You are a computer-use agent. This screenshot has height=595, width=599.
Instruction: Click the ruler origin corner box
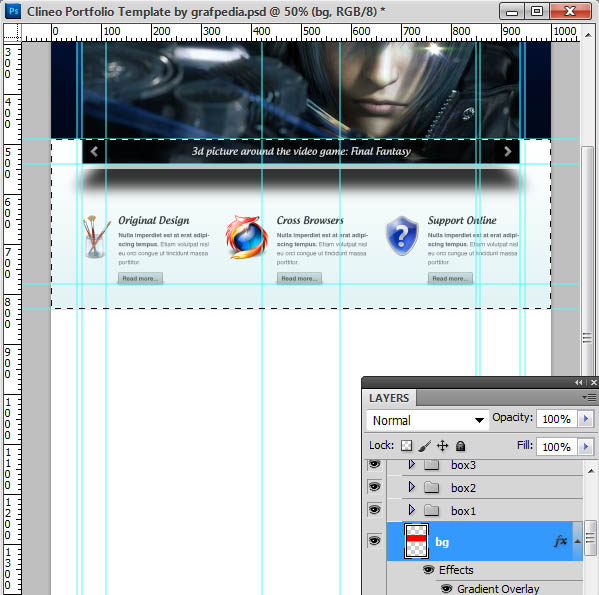12,32
